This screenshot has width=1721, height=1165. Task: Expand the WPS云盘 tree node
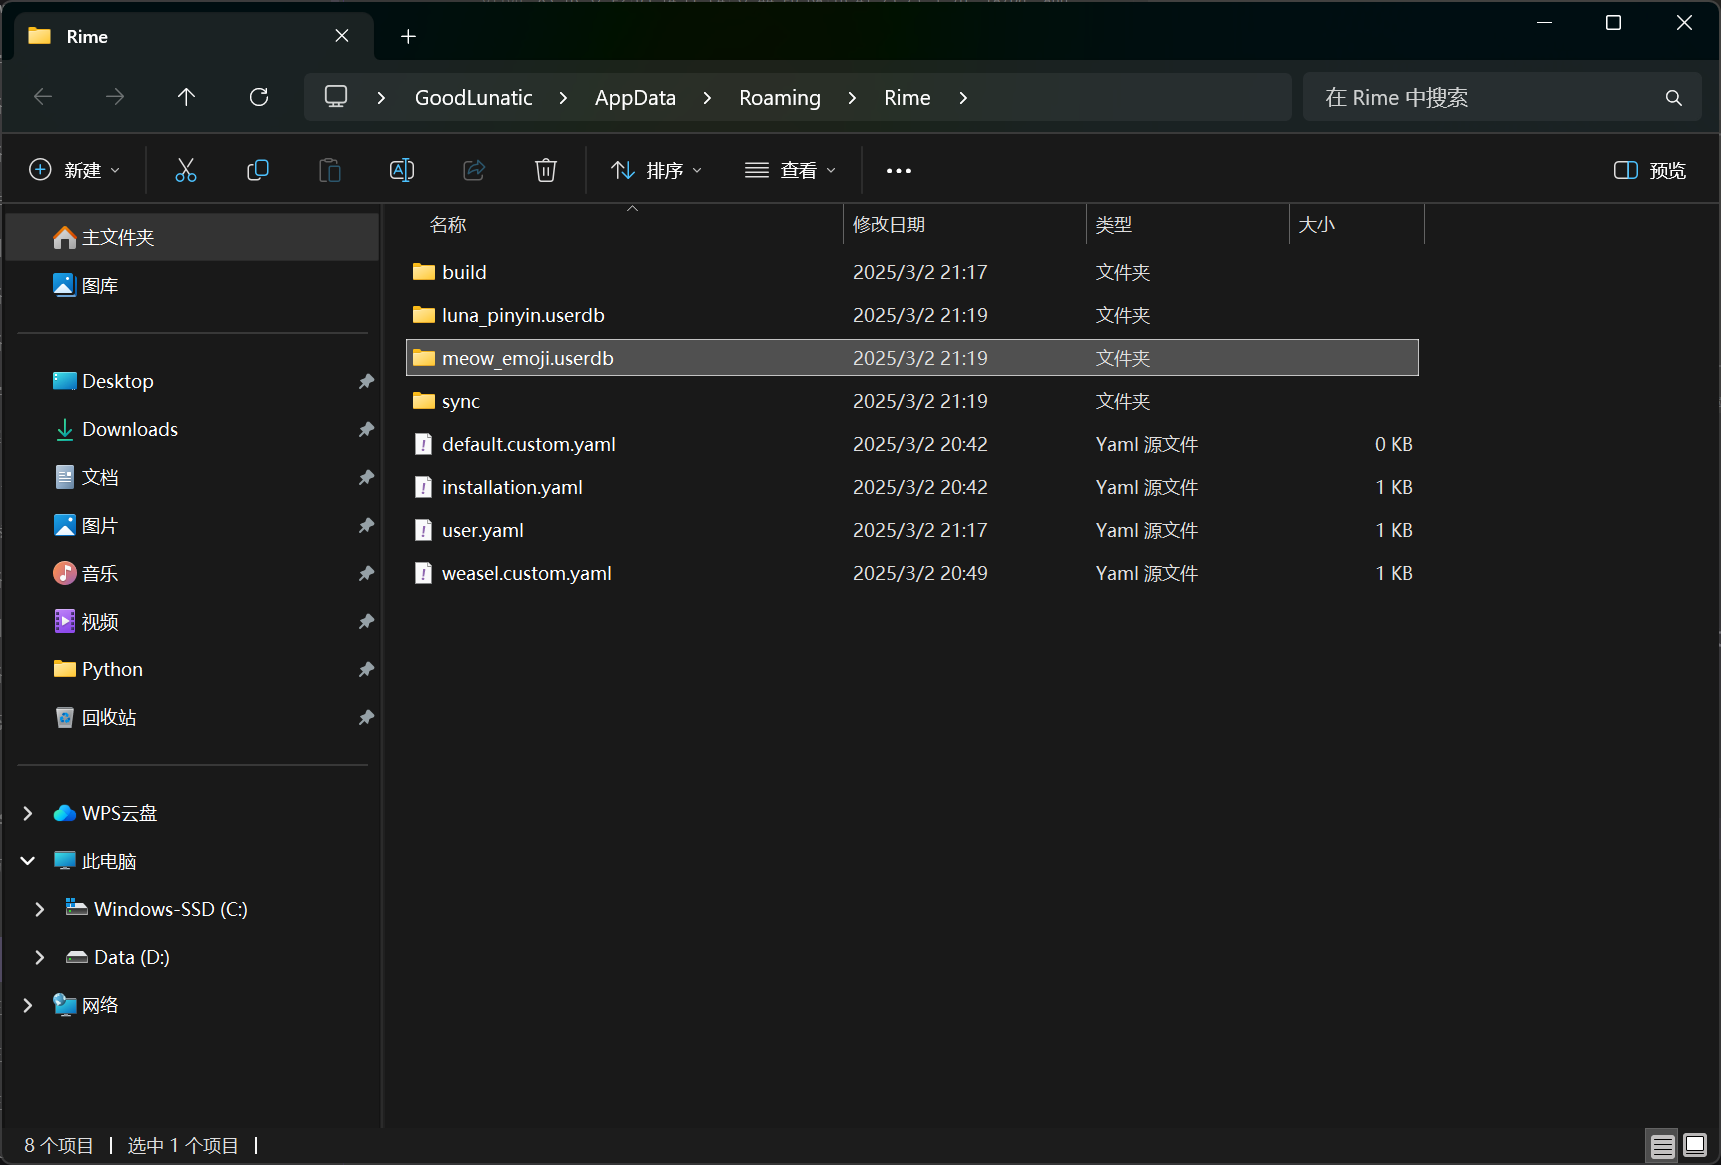point(28,813)
